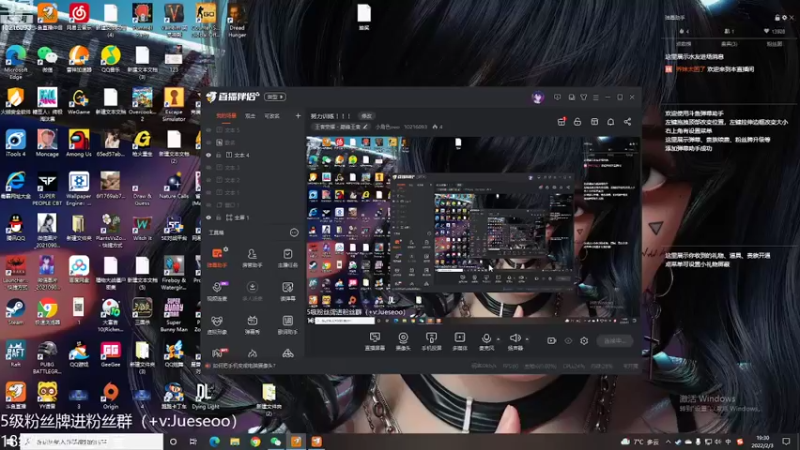
Task: Open Microsoft Edge desktop icon
Action: pyautogui.click(x=15, y=61)
